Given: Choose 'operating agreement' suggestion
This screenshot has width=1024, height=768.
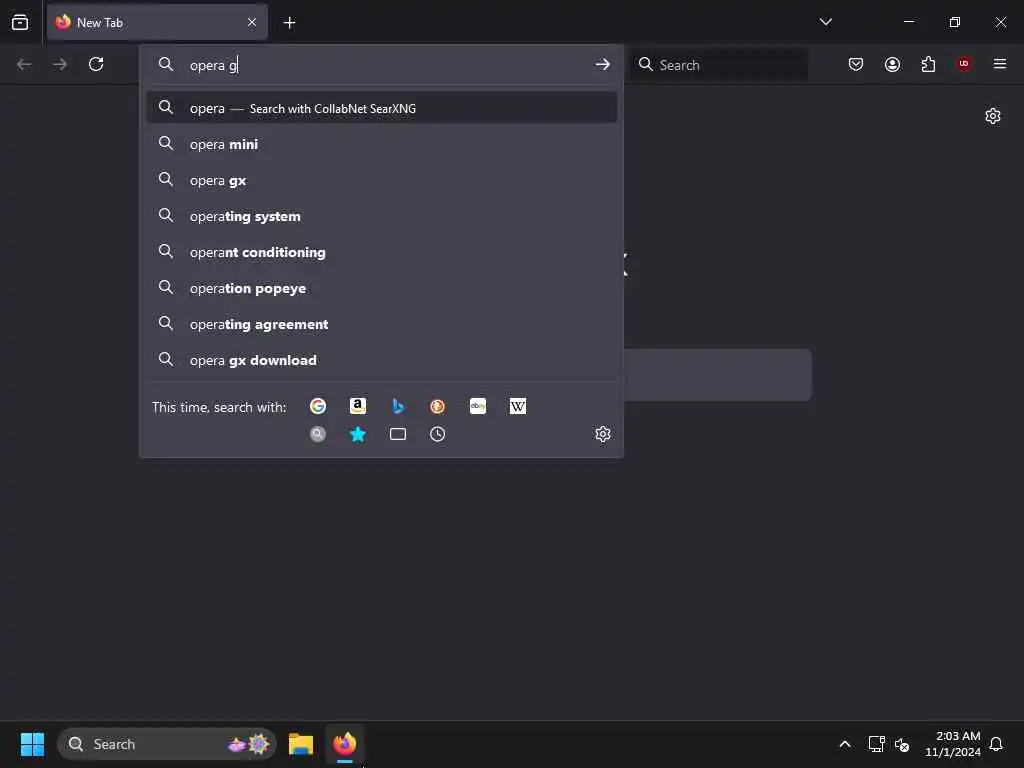Looking at the screenshot, I should pyautogui.click(x=382, y=323).
